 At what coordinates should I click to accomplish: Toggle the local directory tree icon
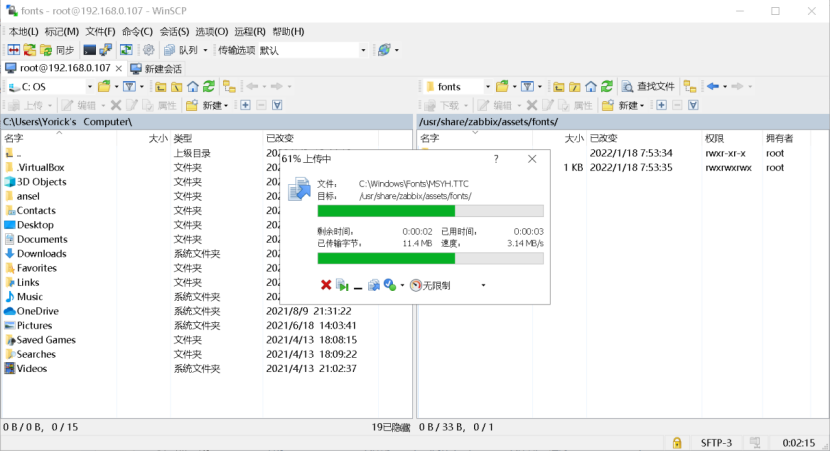click(x=229, y=86)
